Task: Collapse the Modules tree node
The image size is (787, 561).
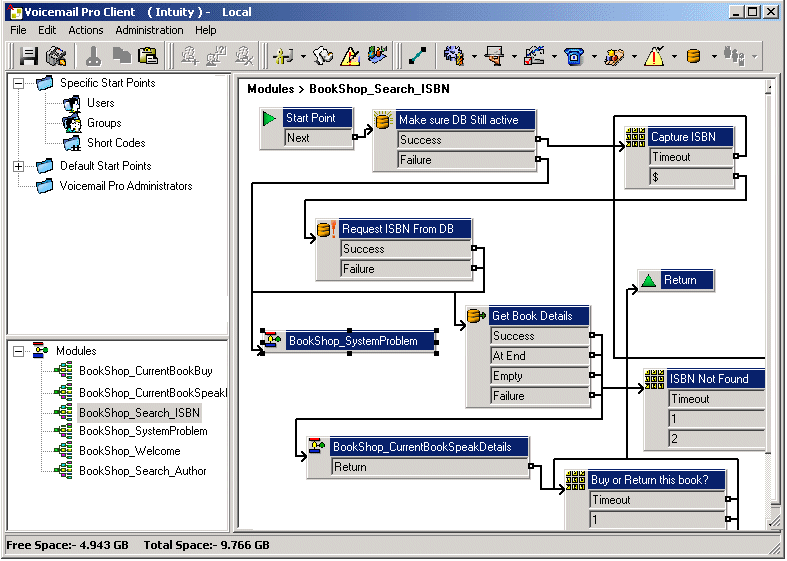Action: pos(19,351)
